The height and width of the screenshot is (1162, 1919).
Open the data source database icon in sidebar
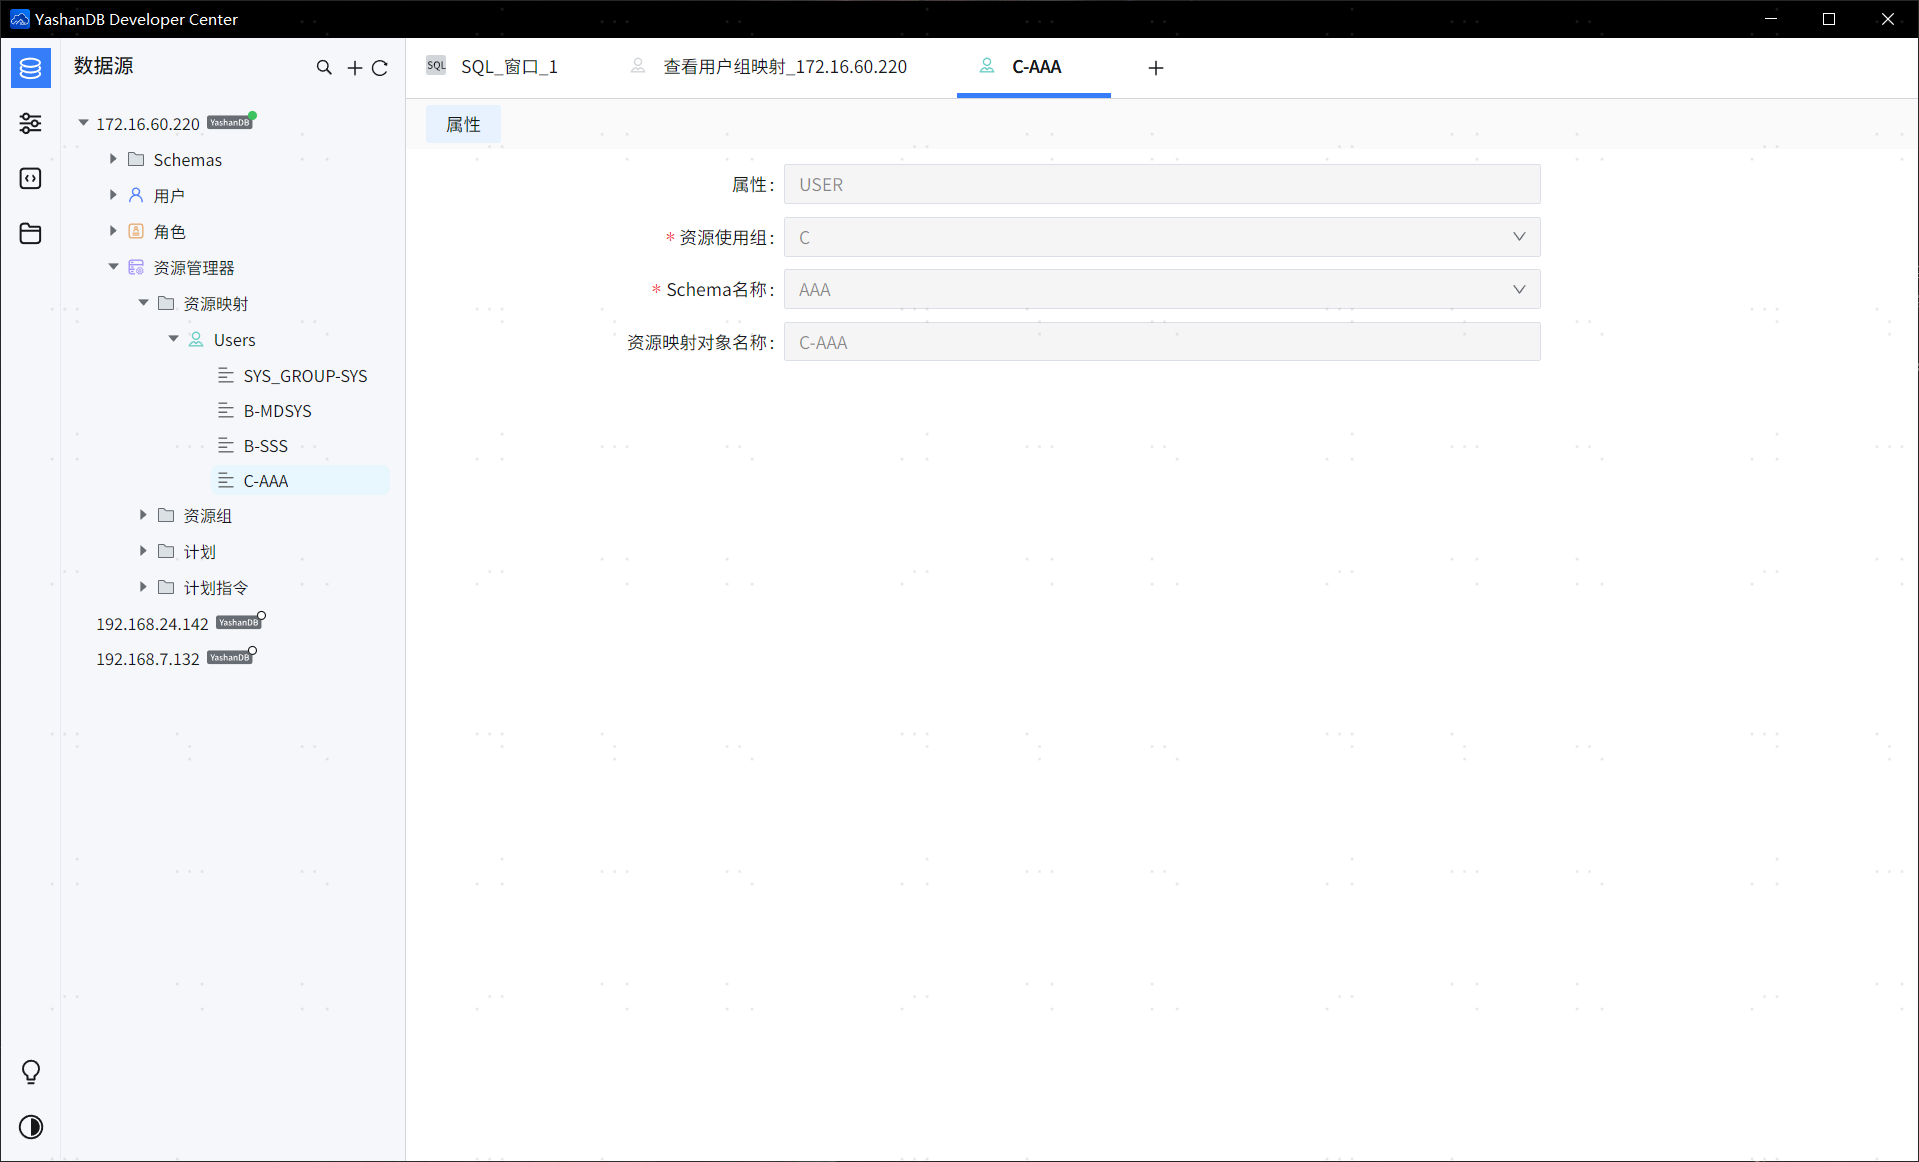(31, 68)
